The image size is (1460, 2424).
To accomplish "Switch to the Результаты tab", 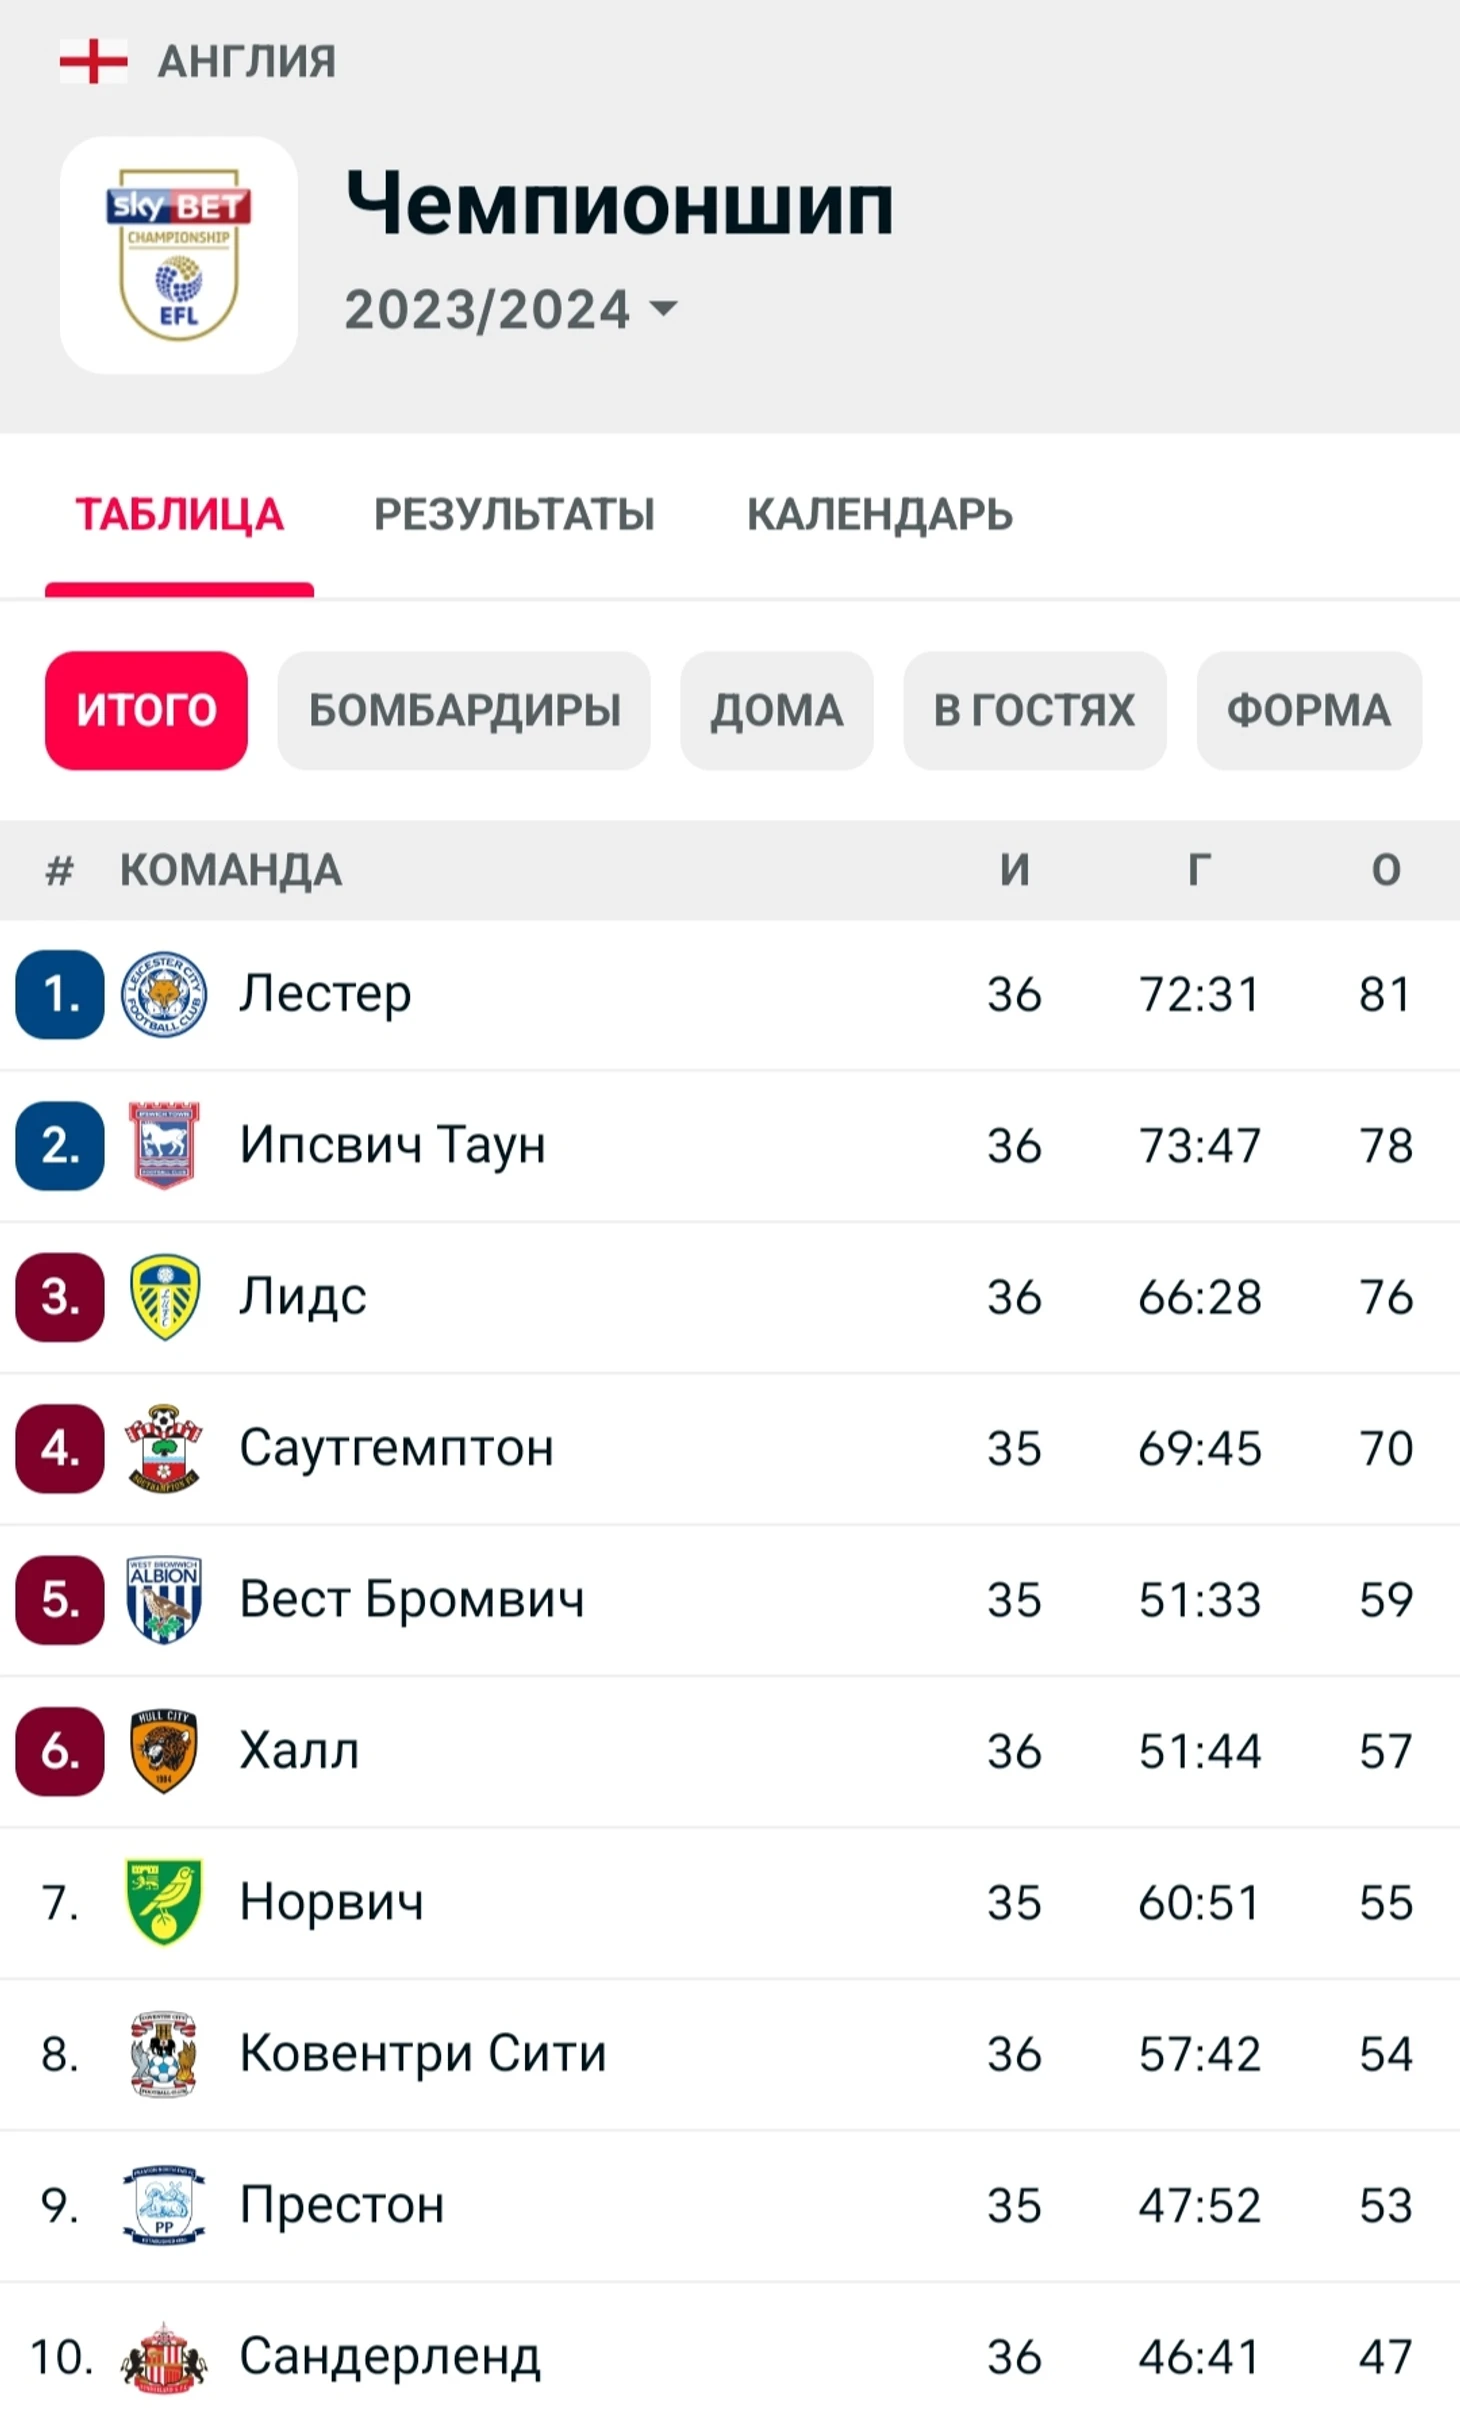I will click(x=514, y=515).
